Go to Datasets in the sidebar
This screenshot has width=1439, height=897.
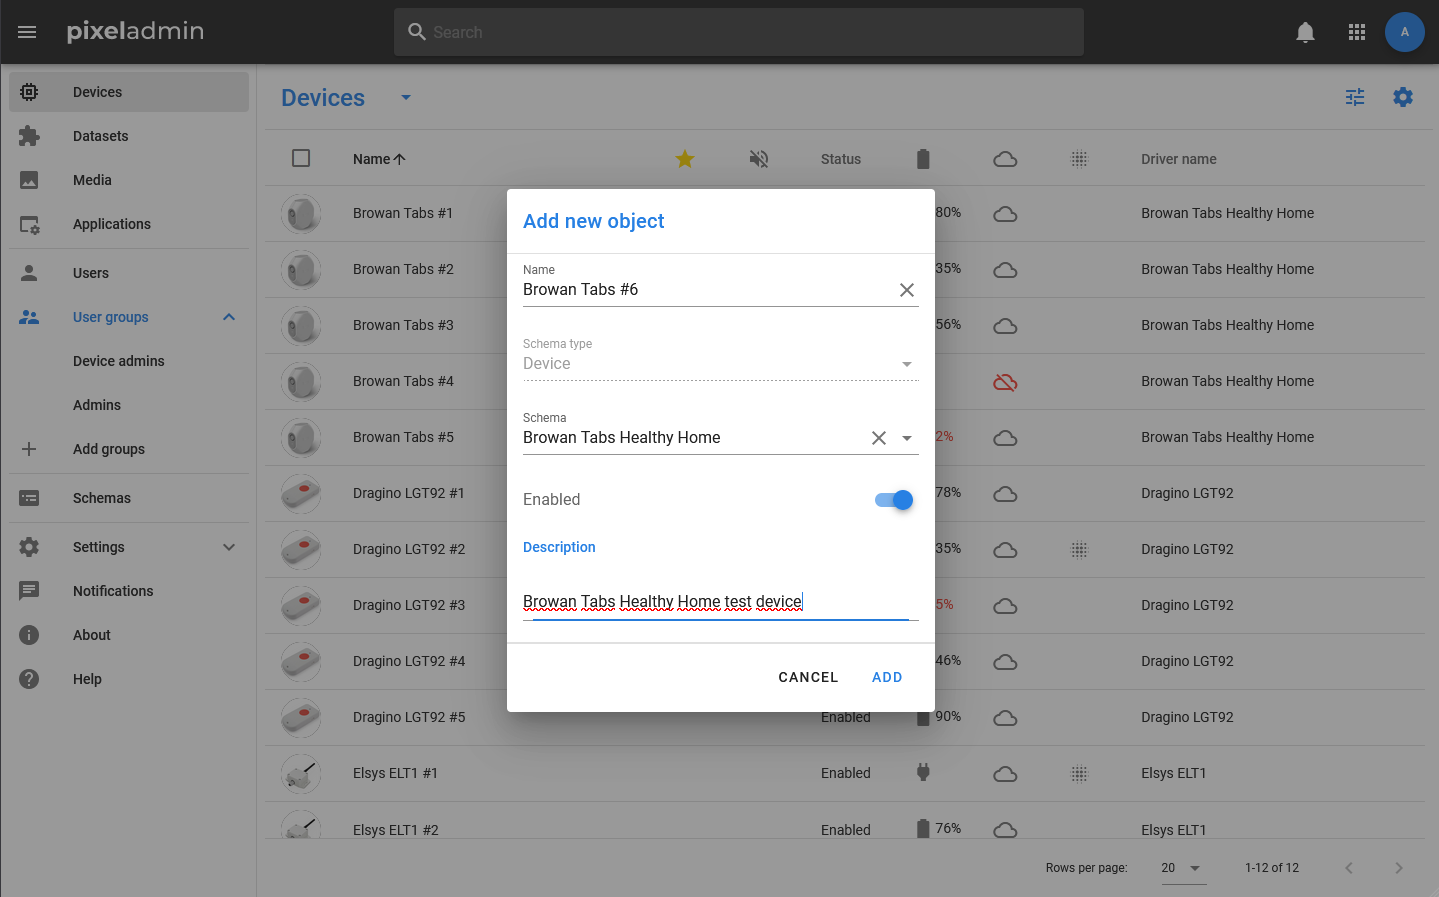pos(100,136)
